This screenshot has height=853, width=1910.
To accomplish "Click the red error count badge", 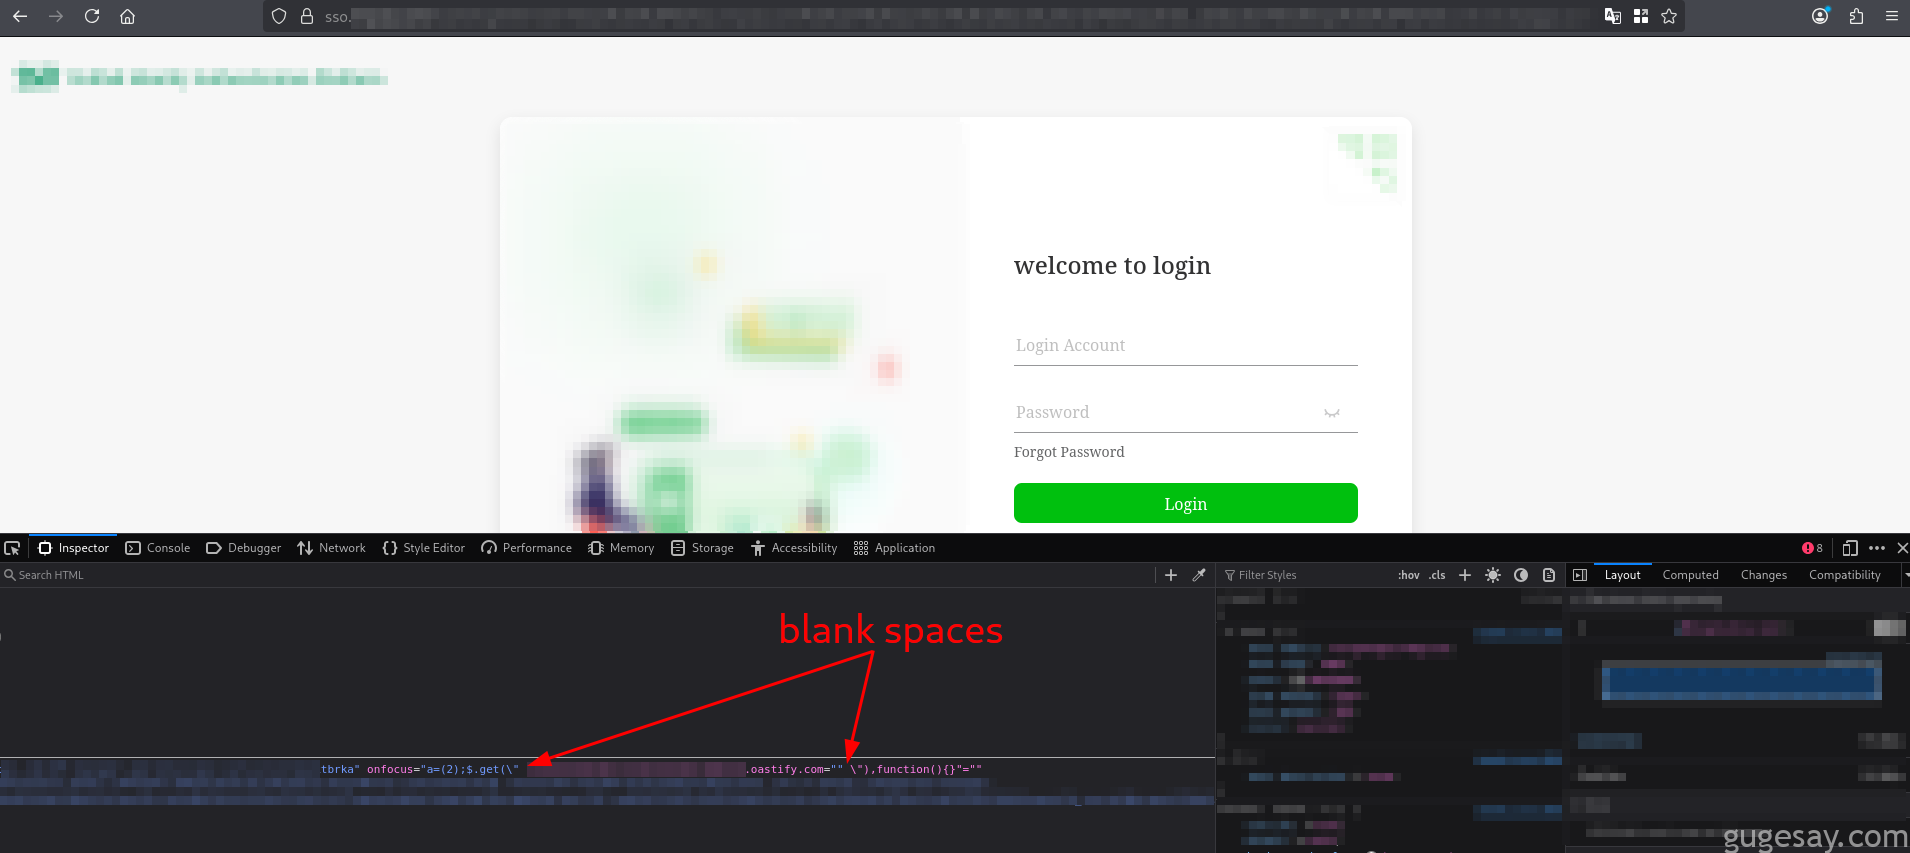I will 1812,548.
